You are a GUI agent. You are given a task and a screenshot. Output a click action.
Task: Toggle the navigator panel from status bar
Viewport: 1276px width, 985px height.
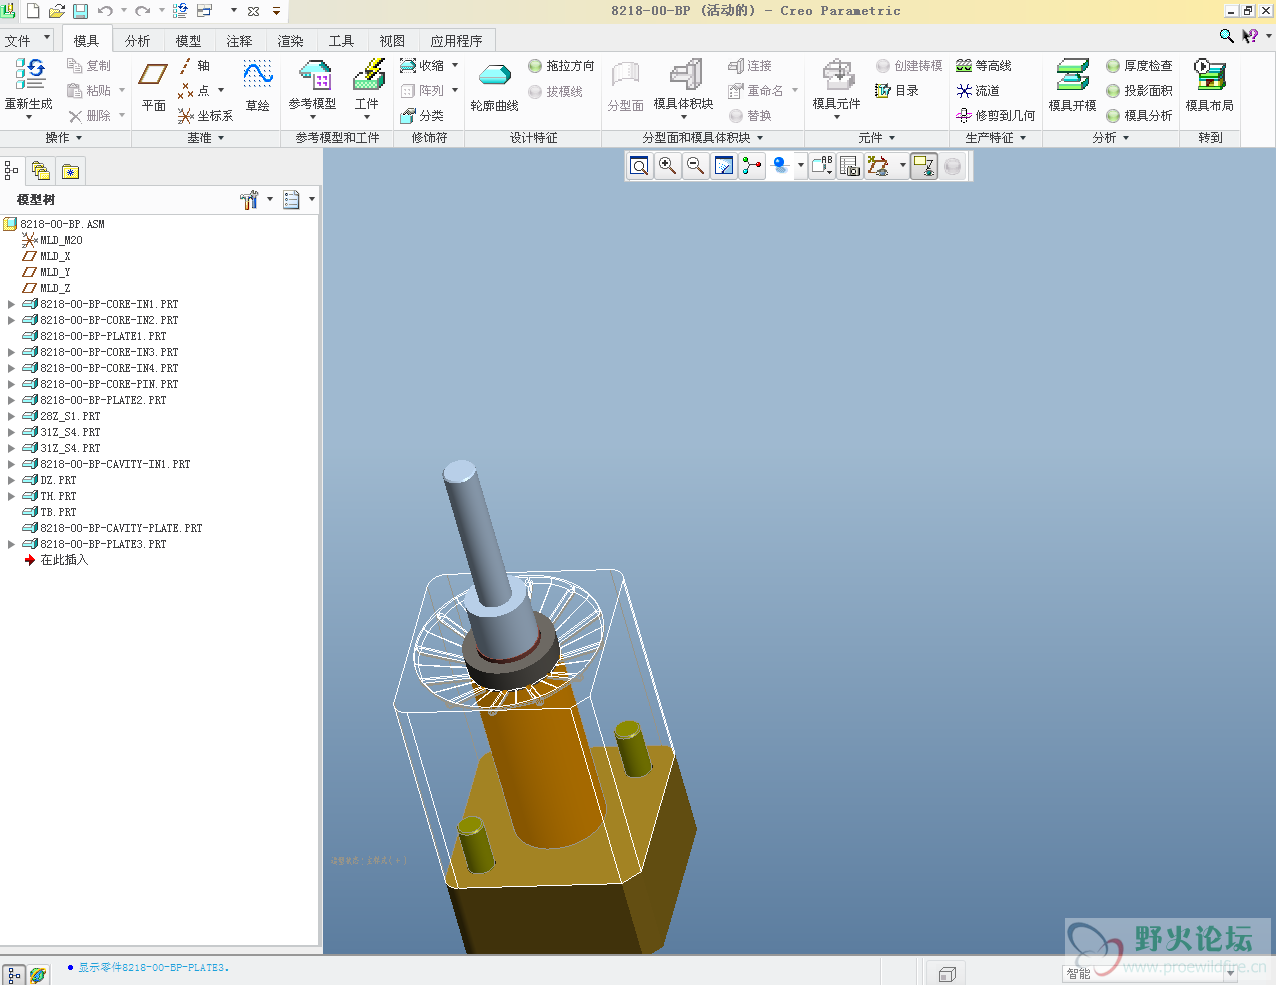tap(14, 975)
